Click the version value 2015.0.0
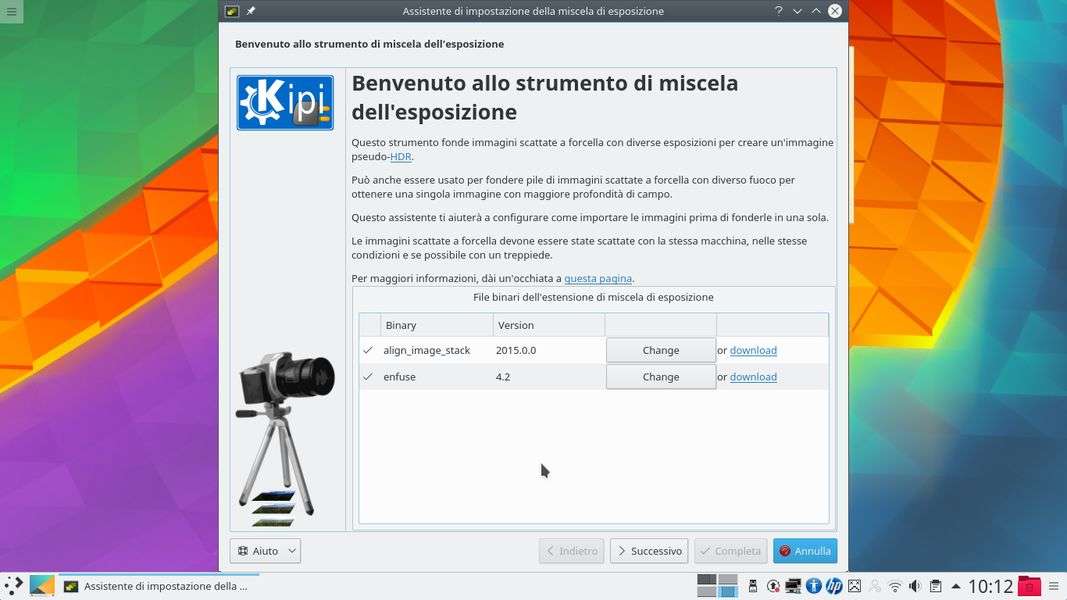The height and width of the screenshot is (600, 1067). click(x=516, y=350)
